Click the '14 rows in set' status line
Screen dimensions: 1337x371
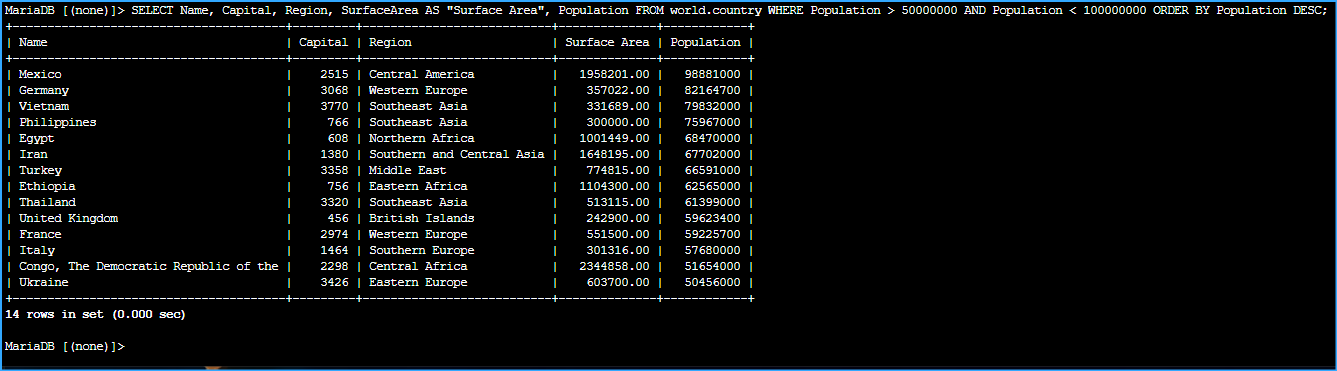point(95,315)
